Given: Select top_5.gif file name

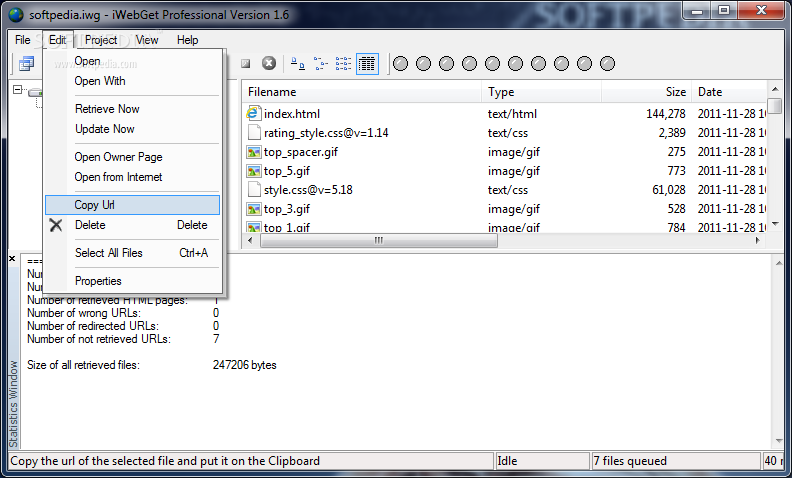Looking at the screenshot, I should [287, 171].
